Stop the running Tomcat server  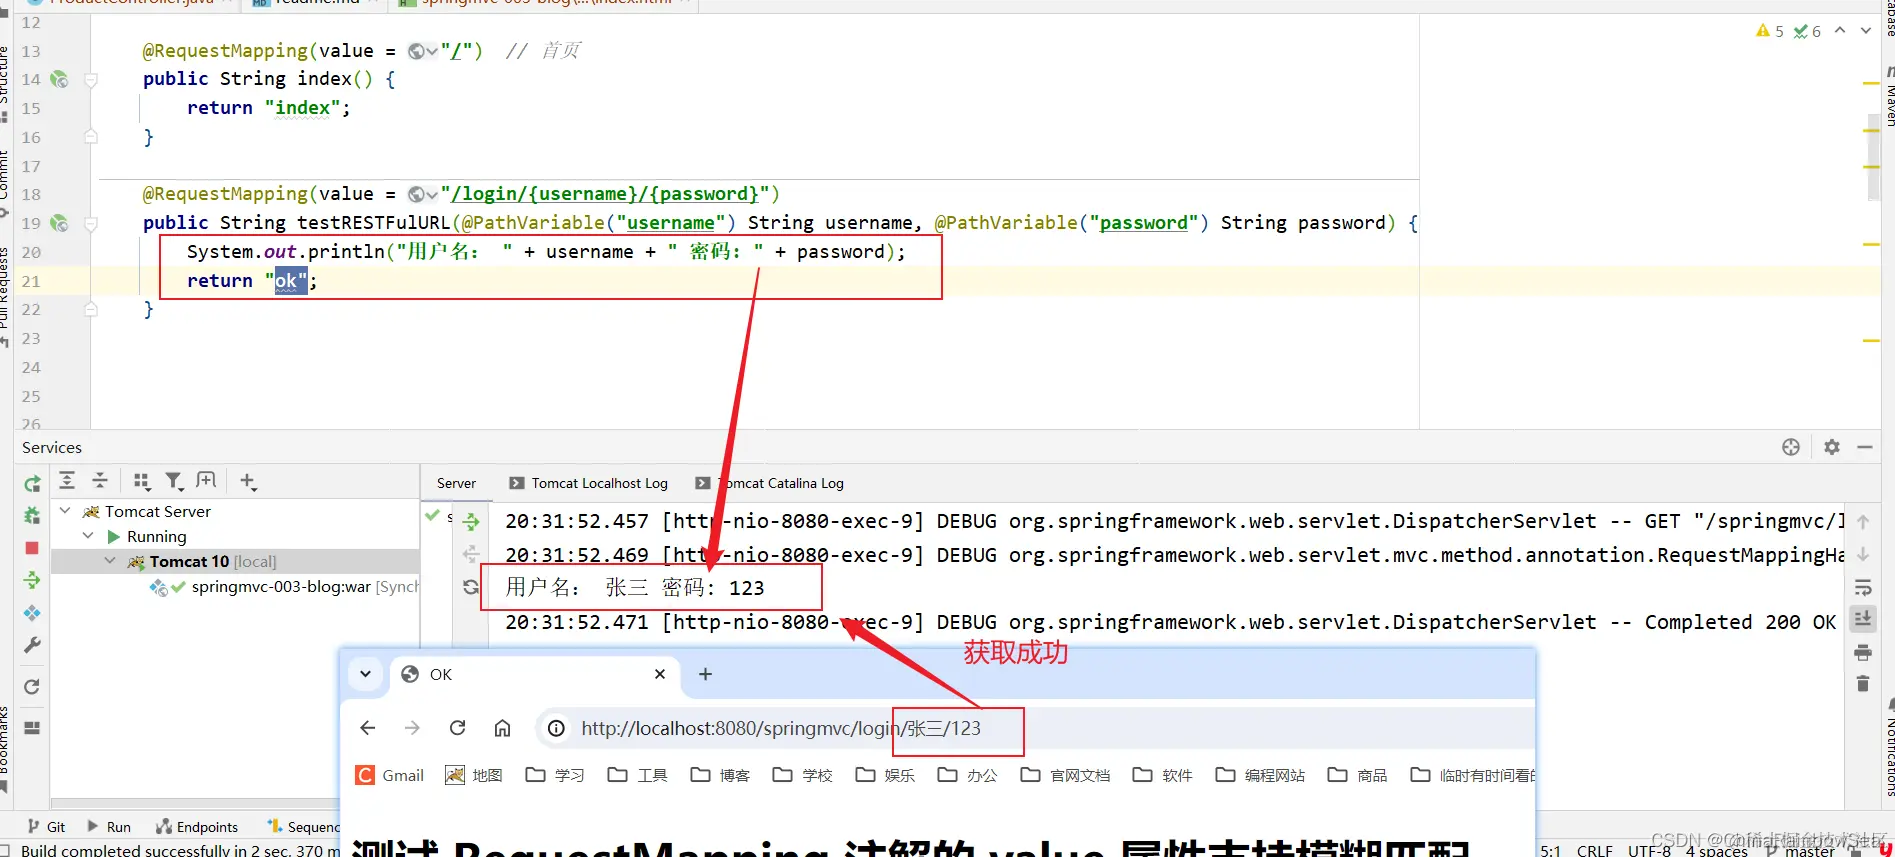click(32, 548)
